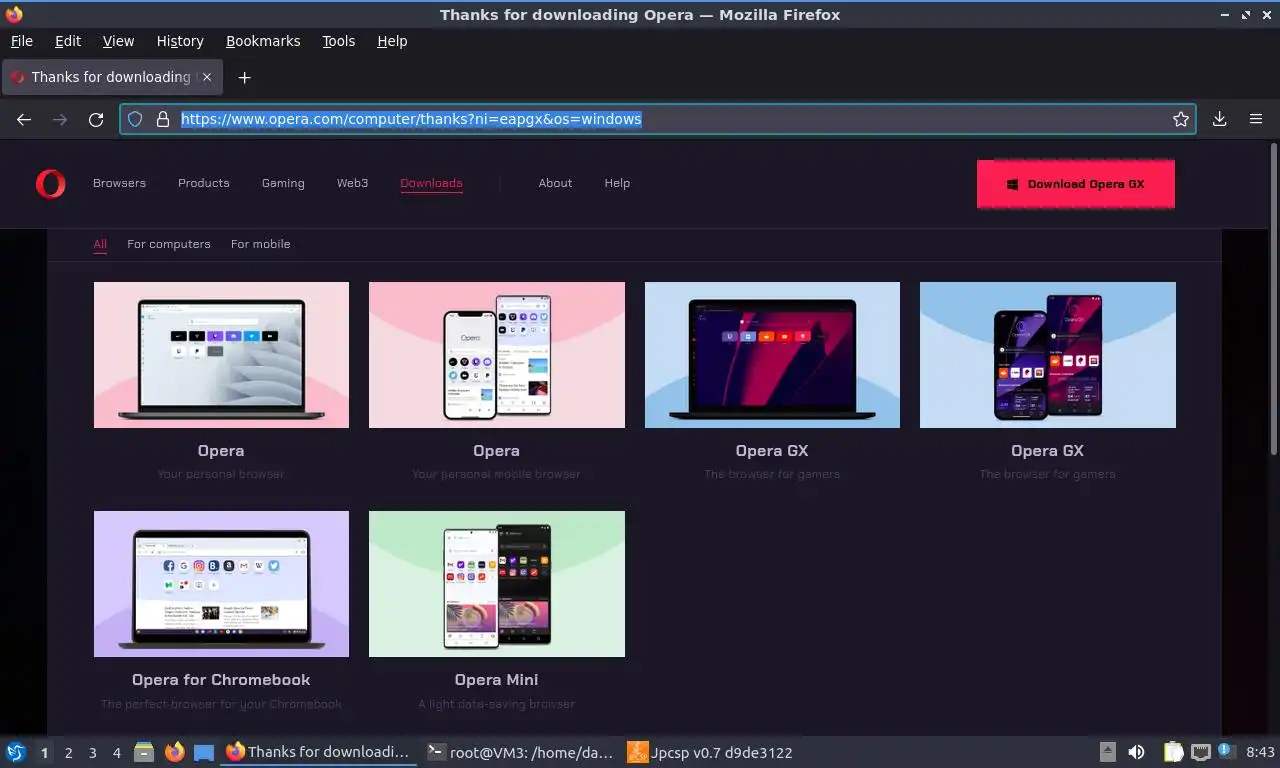Open the History menu
This screenshot has height=768, width=1280.
coord(180,41)
